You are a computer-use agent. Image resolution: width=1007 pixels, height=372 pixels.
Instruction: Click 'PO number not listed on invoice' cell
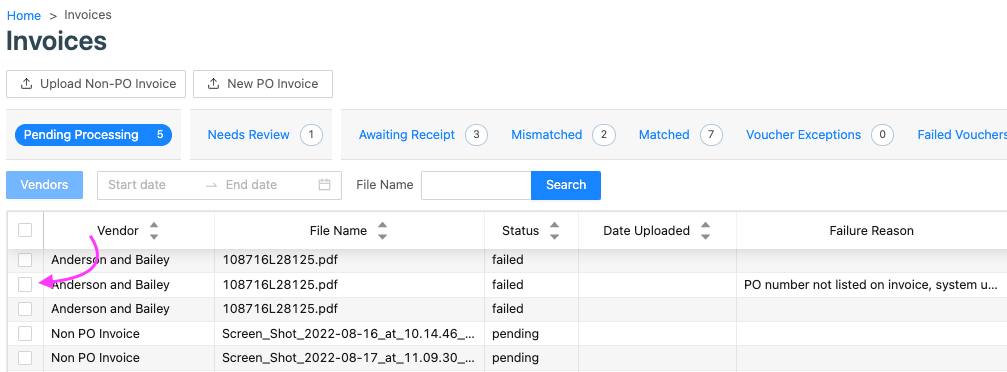[870, 285]
